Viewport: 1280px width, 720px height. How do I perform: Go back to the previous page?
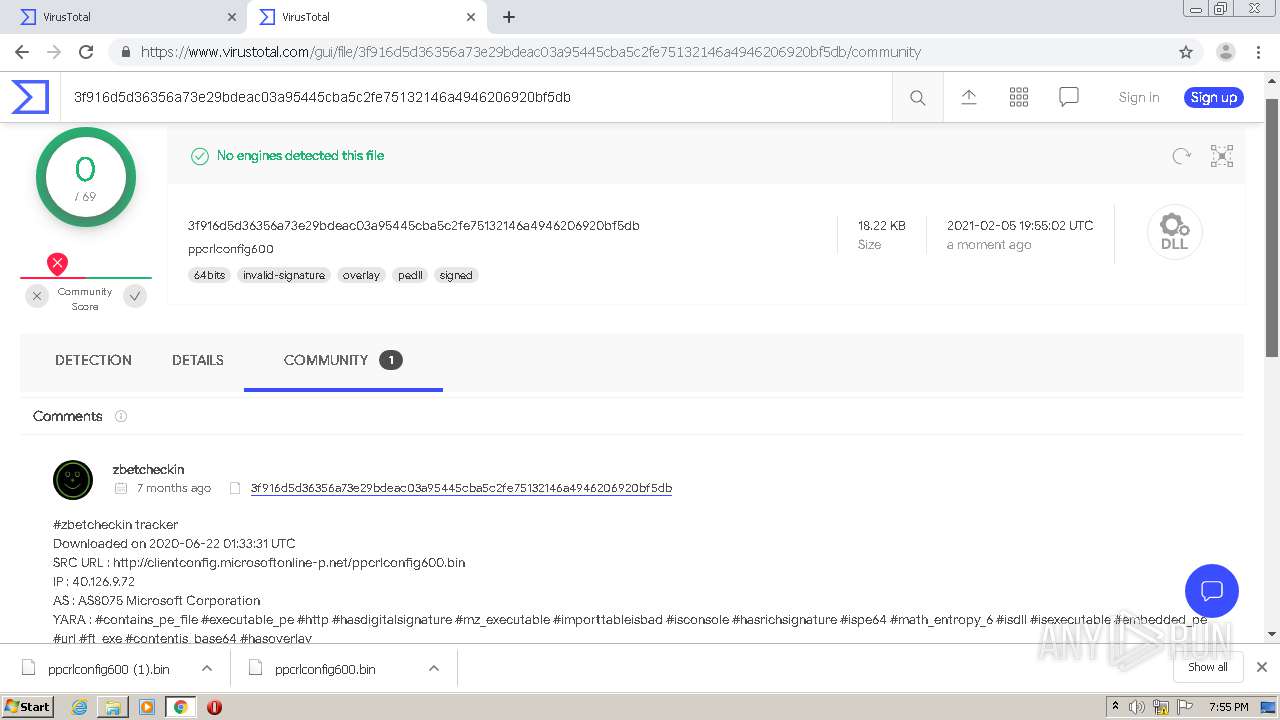click(x=21, y=52)
